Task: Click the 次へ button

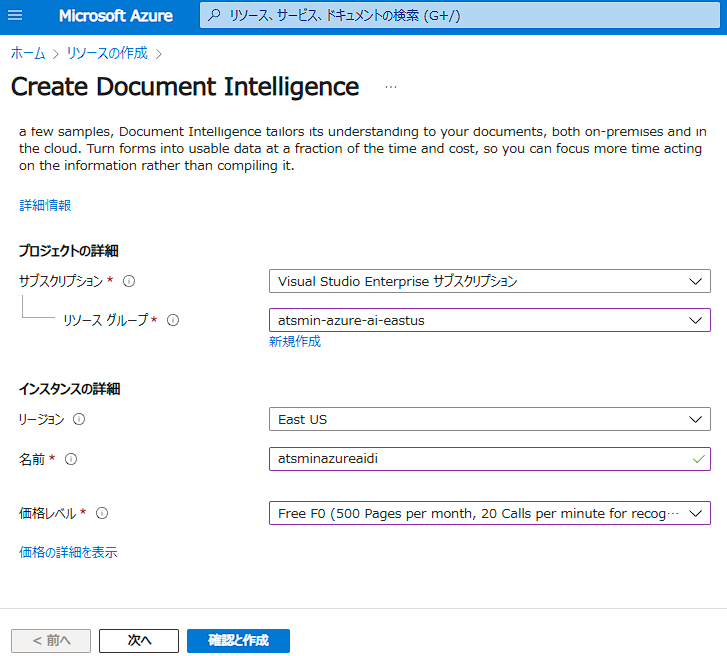Action: pyautogui.click(x=139, y=641)
